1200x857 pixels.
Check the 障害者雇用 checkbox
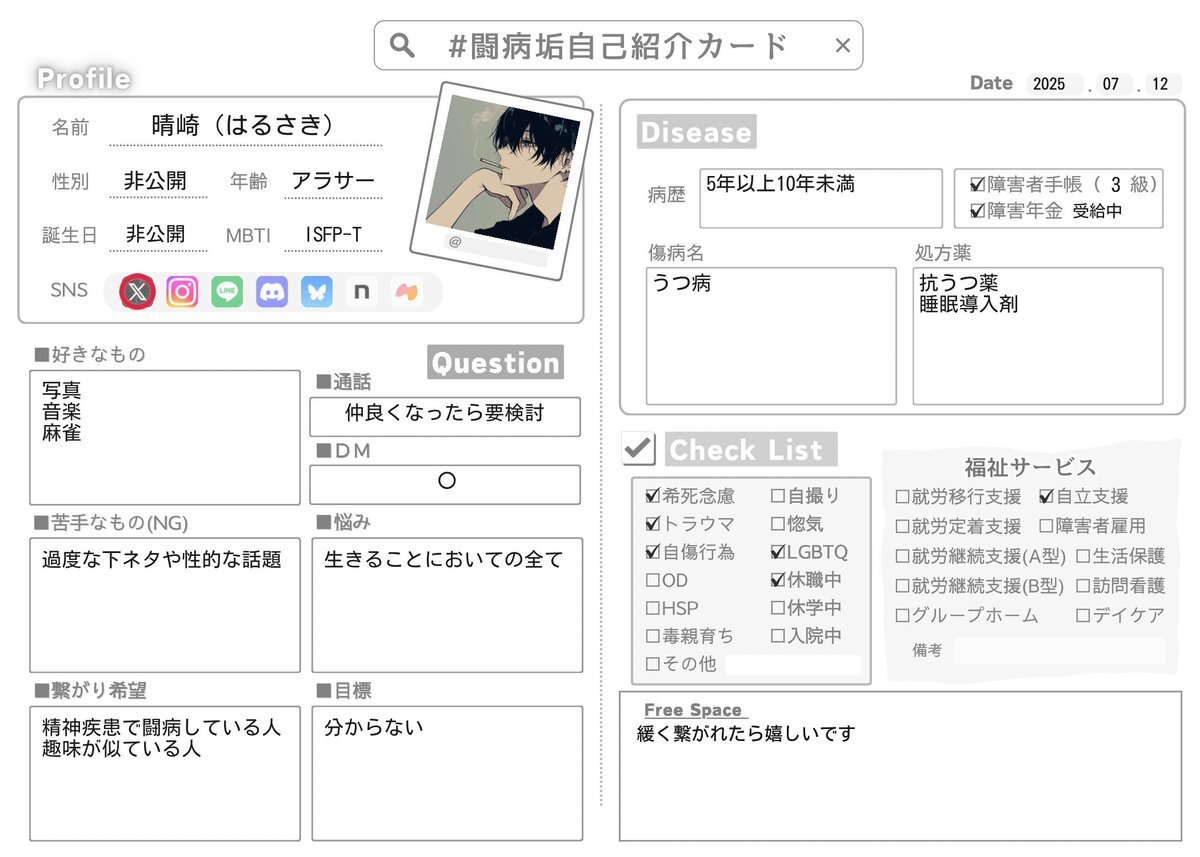click(x=1046, y=526)
